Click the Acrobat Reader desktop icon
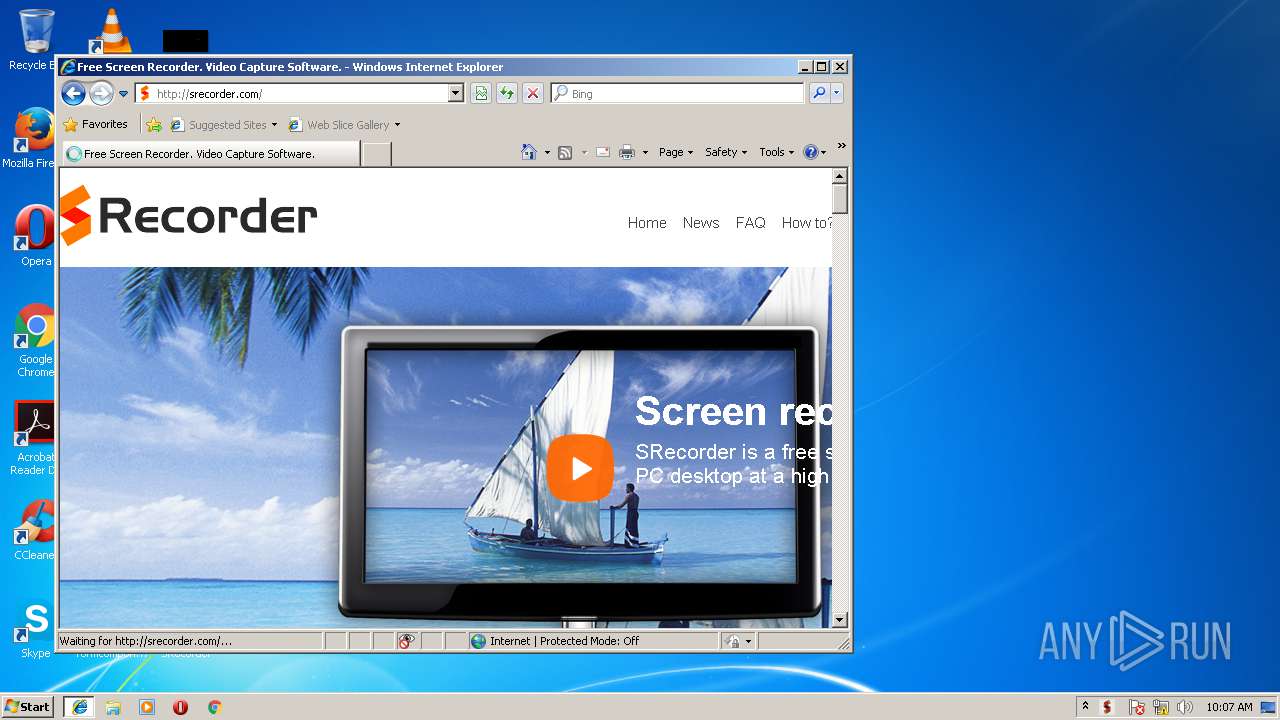1280x720 pixels. pos(35,438)
